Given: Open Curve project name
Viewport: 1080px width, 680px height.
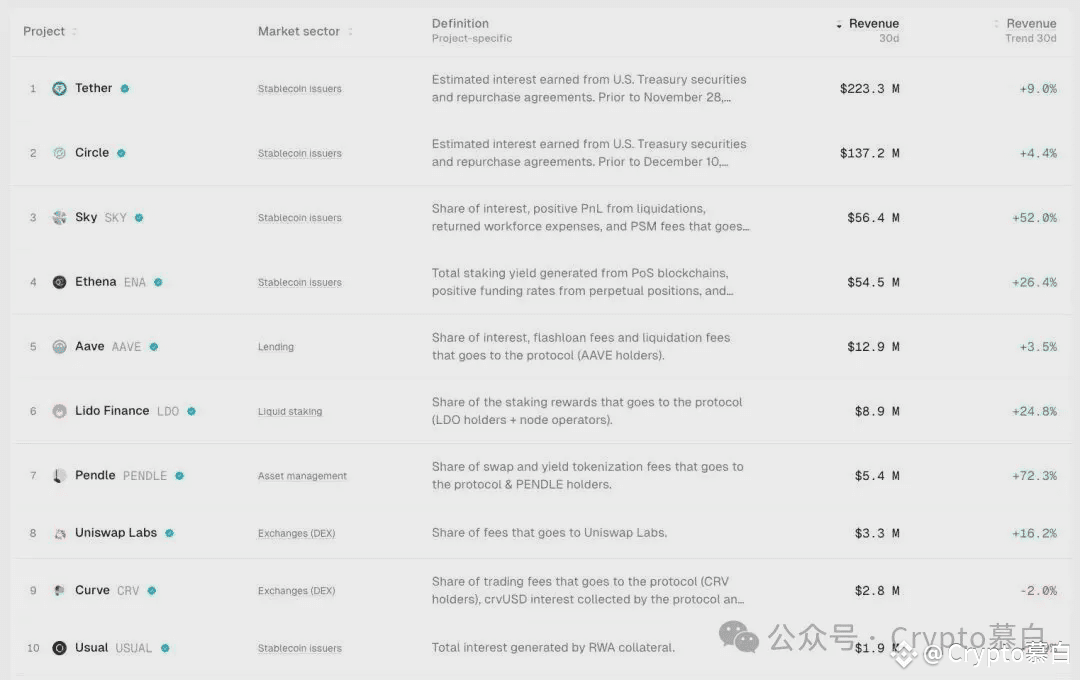Looking at the screenshot, I should [92, 590].
